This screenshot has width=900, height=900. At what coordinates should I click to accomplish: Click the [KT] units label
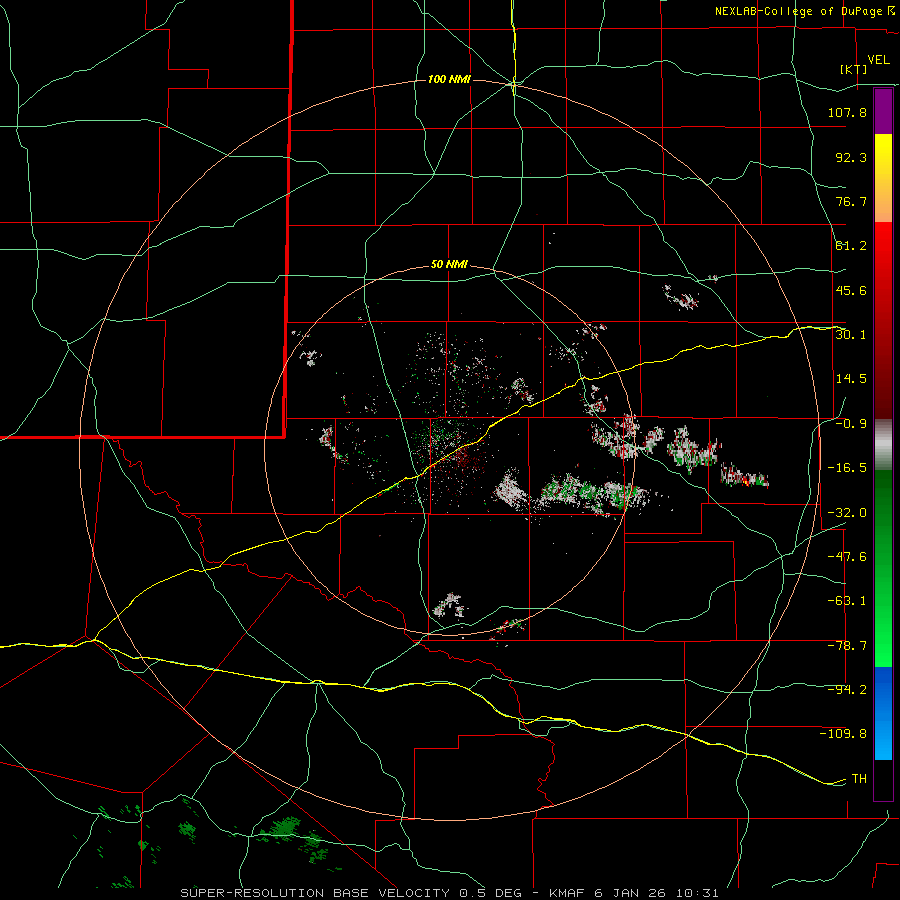(x=854, y=69)
